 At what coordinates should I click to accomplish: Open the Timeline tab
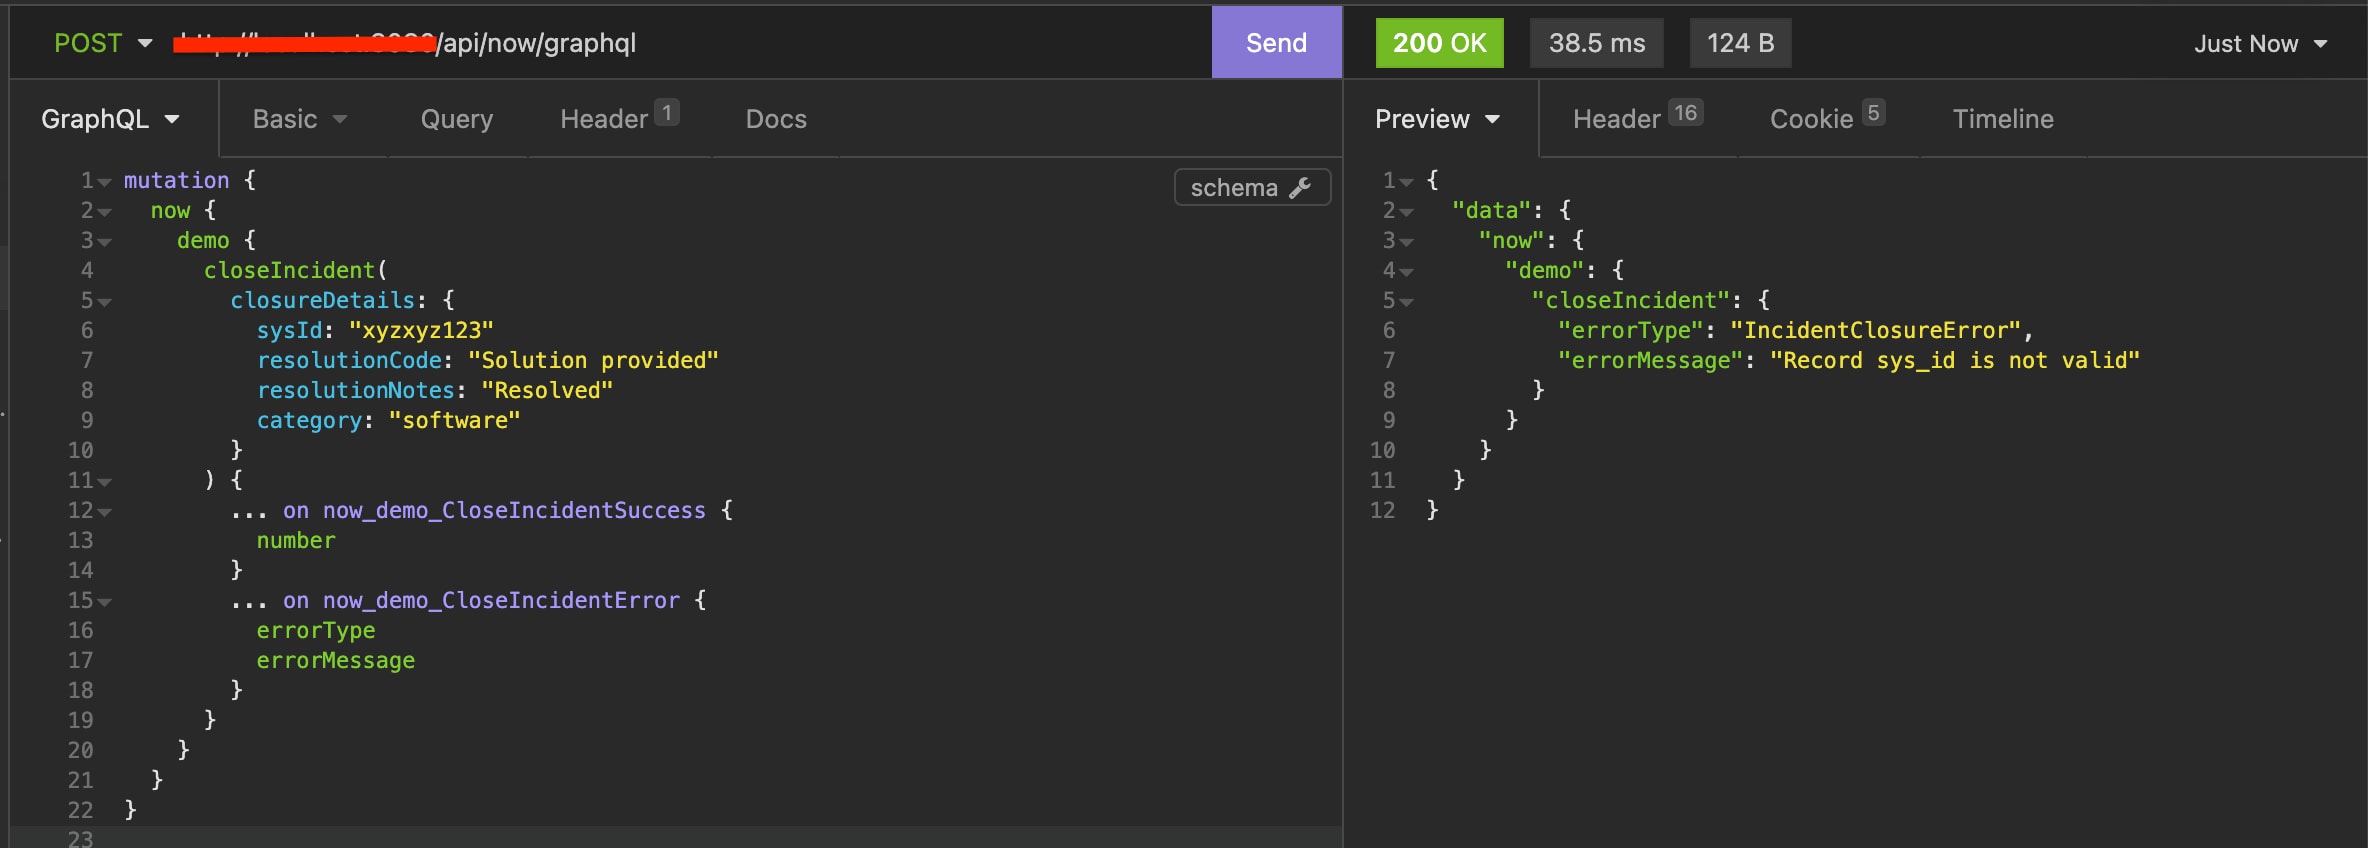[2003, 119]
